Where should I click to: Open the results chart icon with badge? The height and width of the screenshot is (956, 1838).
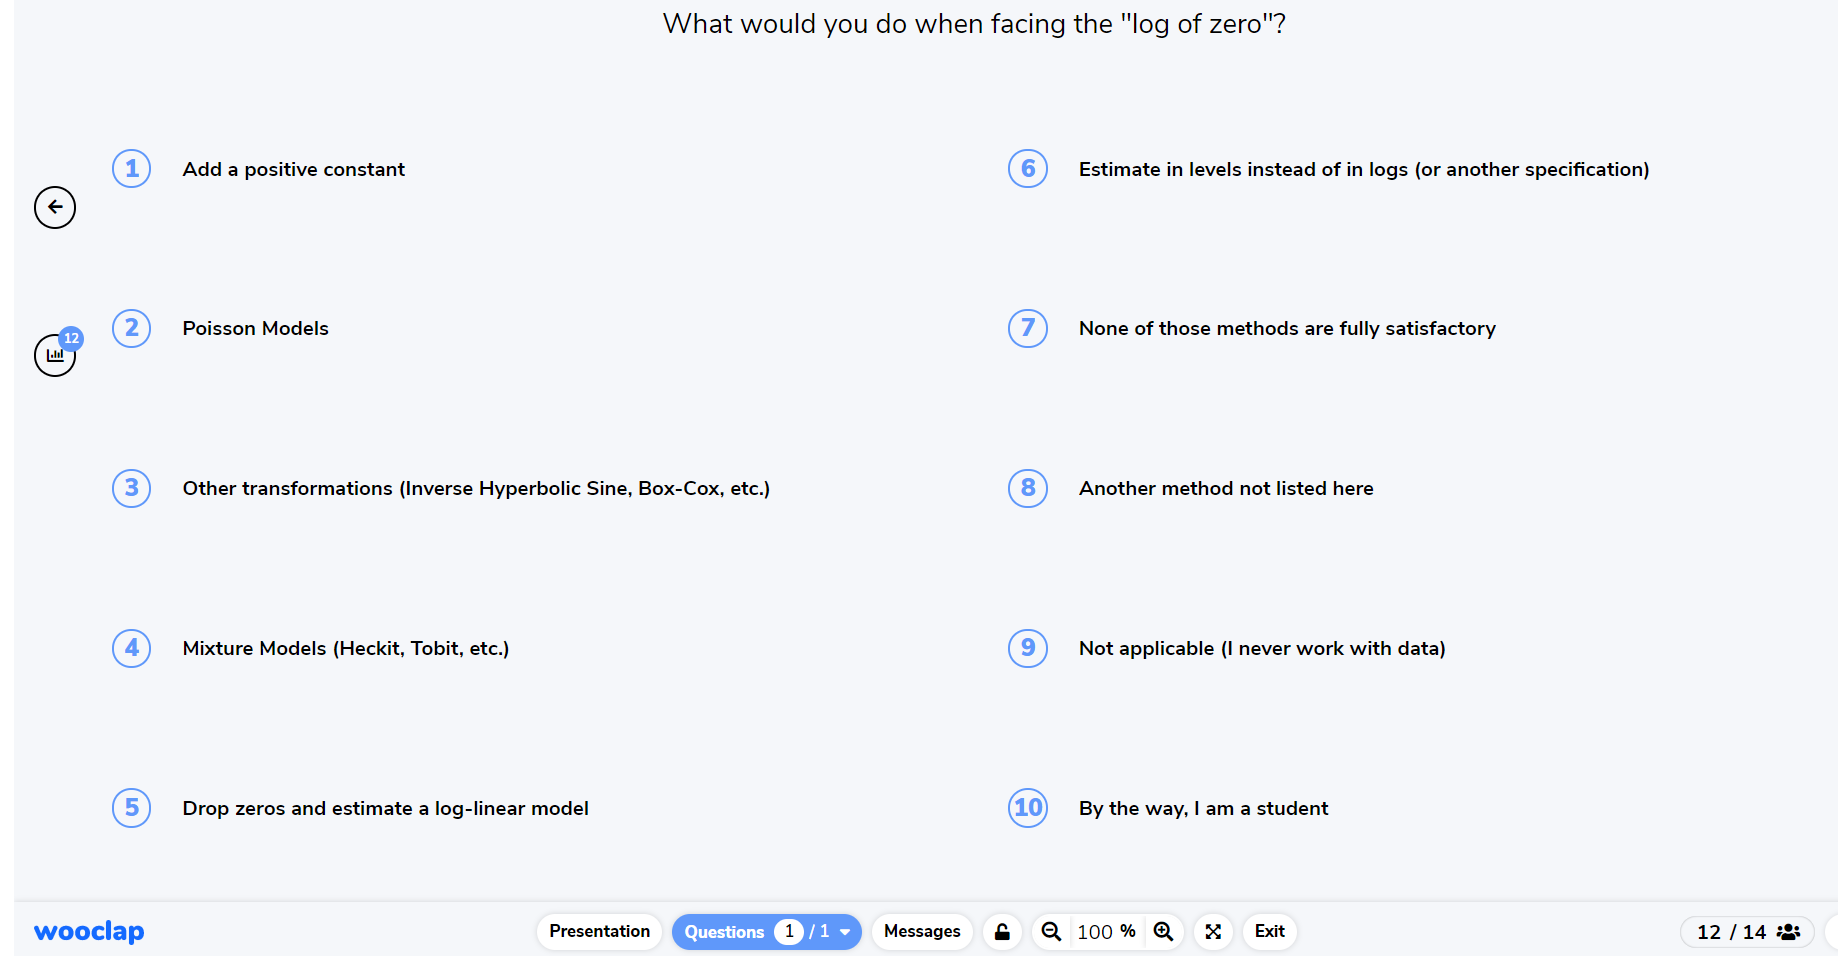55,355
